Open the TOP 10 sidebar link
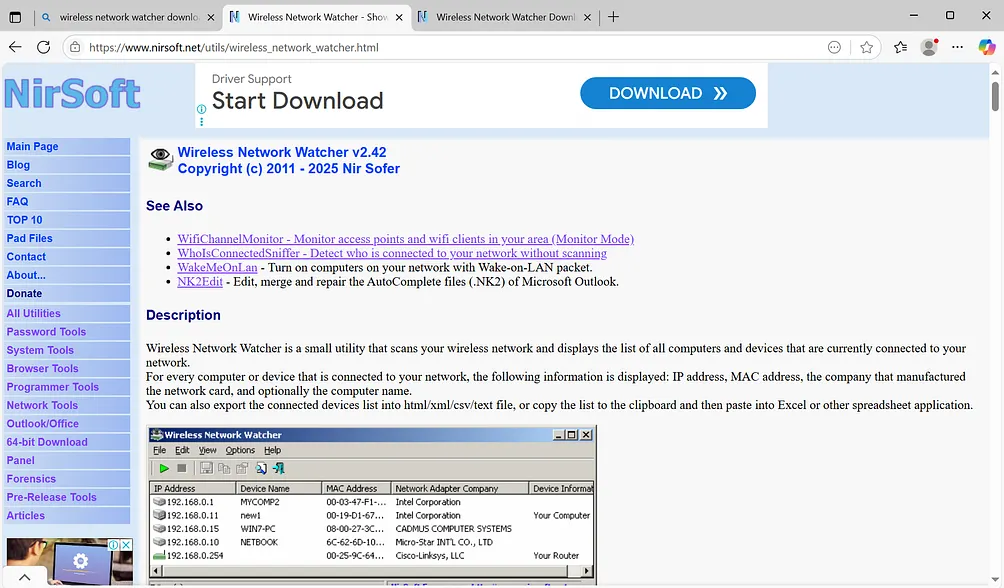Image resolution: width=1004 pixels, height=588 pixels. 67,220
